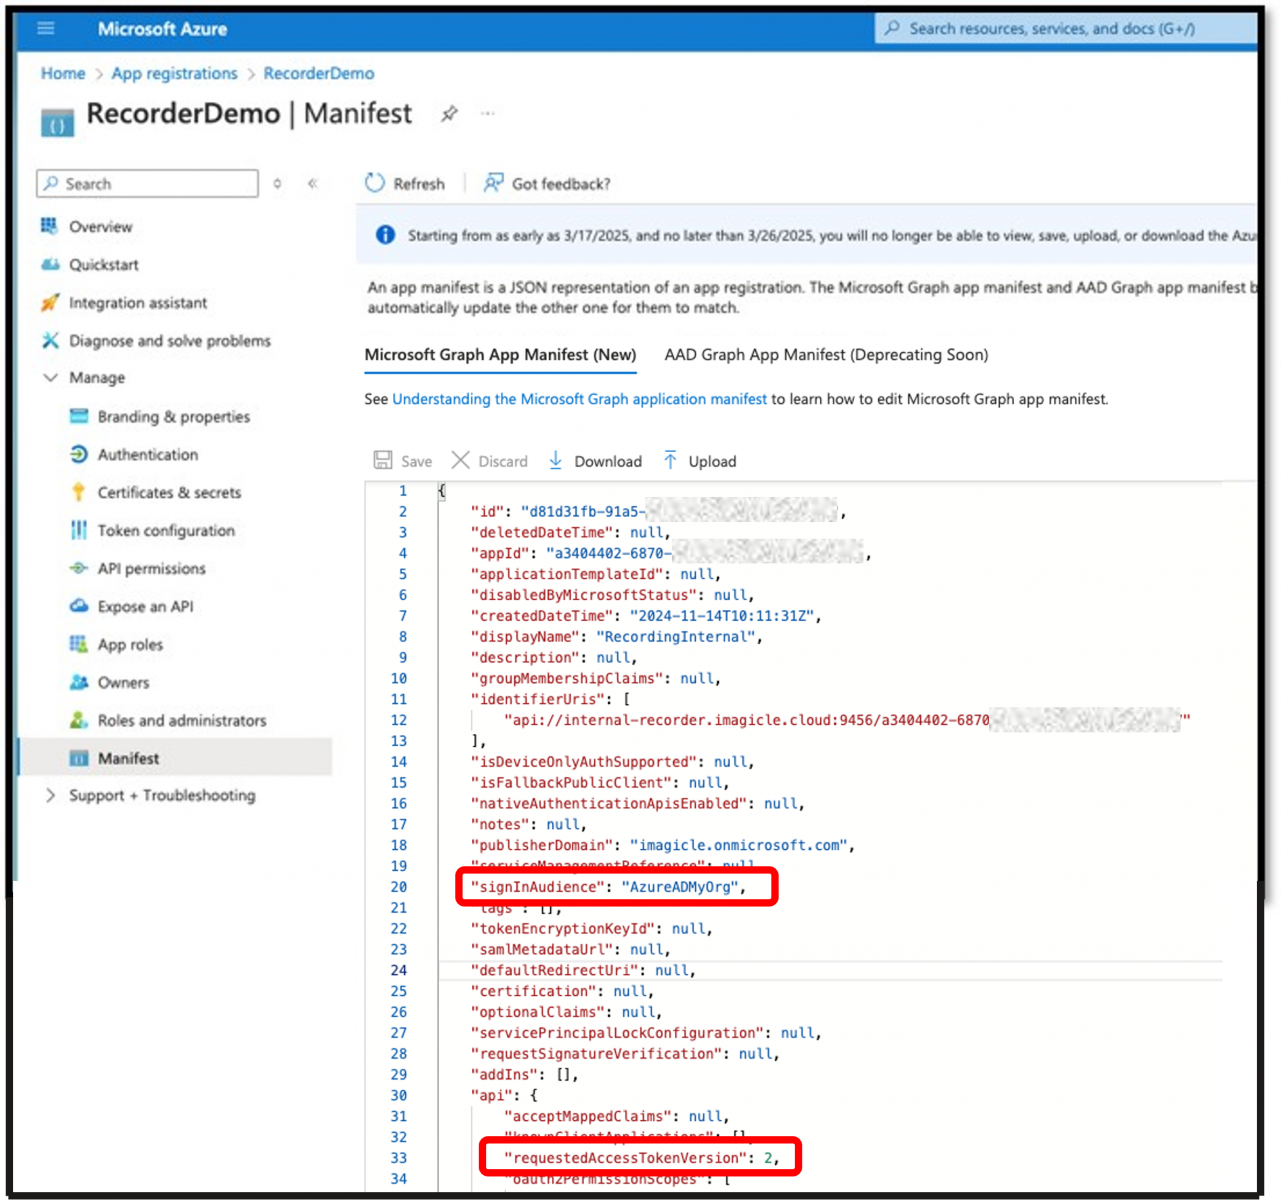Click the global Azure search bar
The image size is (1281, 1200).
tap(1065, 29)
